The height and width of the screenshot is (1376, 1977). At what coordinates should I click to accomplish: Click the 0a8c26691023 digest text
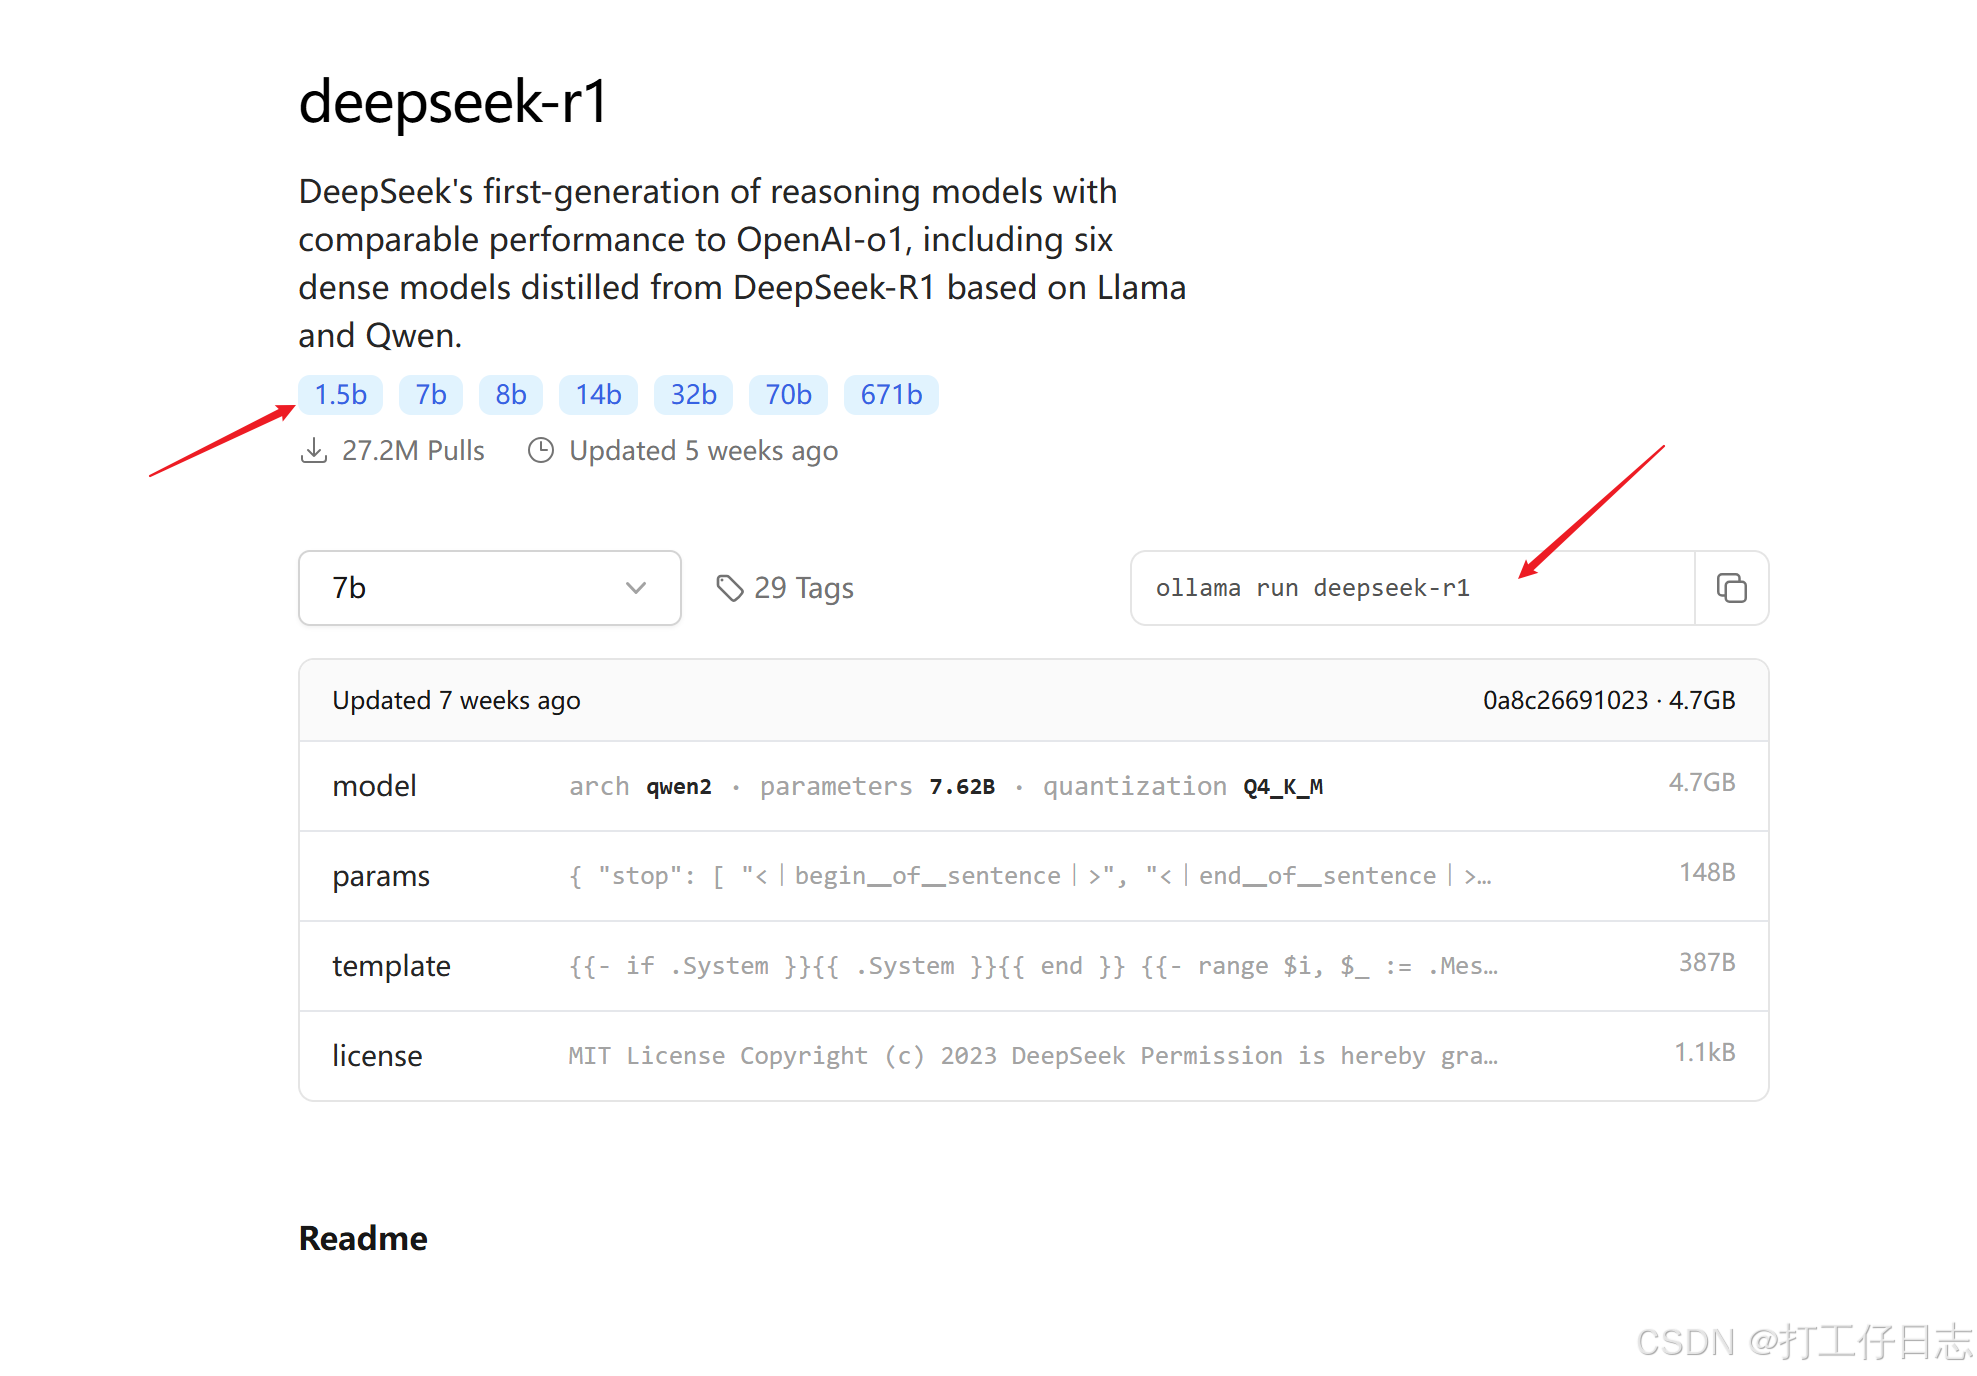1564,700
